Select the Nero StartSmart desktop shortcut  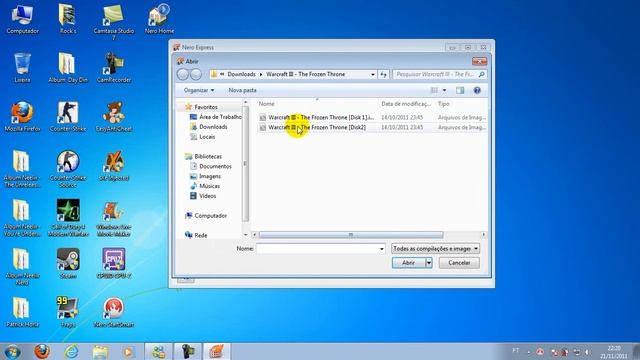[113, 313]
